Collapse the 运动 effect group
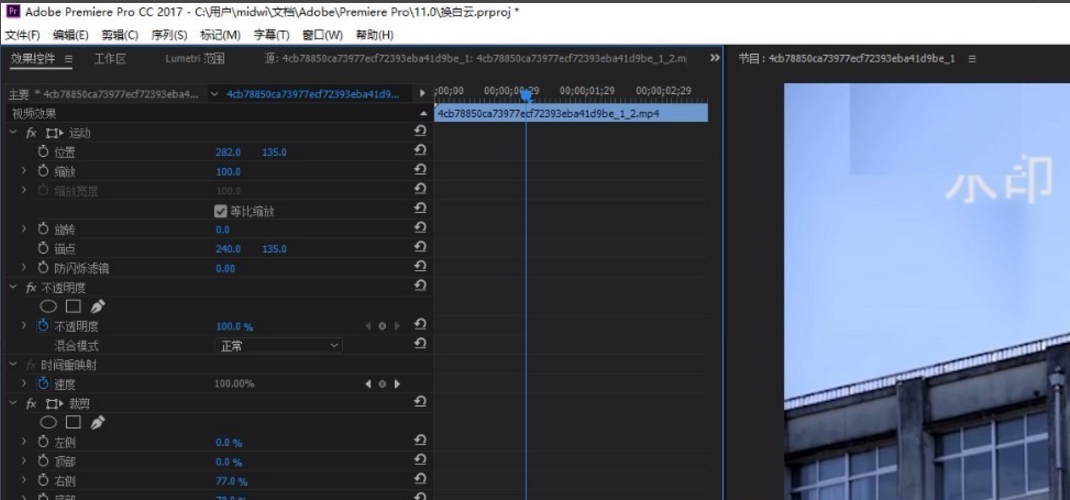Viewport: 1070px width, 500px height. click(x=13, y=133)
